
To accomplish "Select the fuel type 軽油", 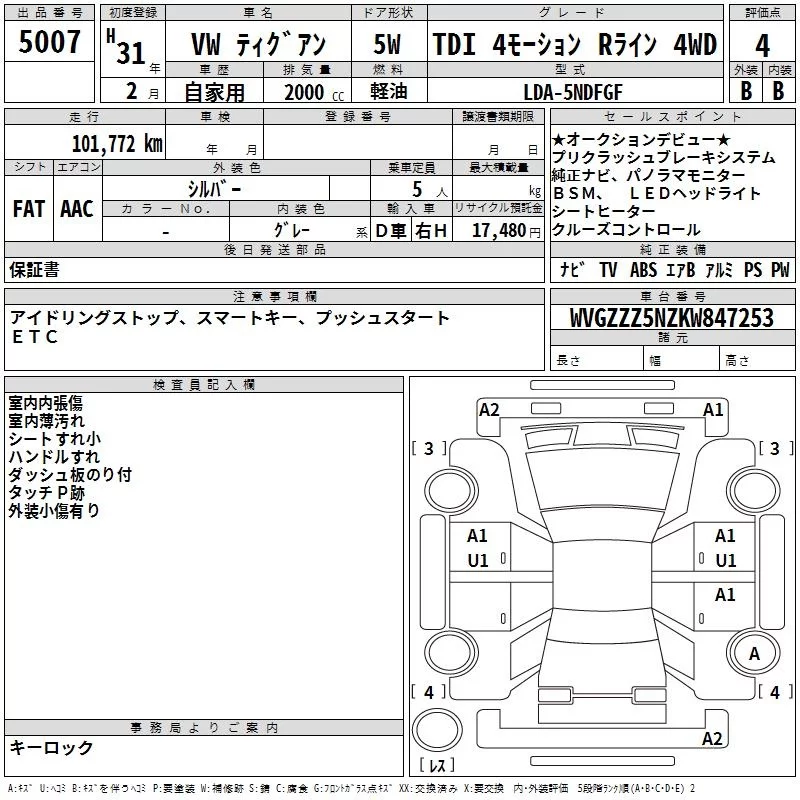I will pyautogui.click(x=389, y=91).
